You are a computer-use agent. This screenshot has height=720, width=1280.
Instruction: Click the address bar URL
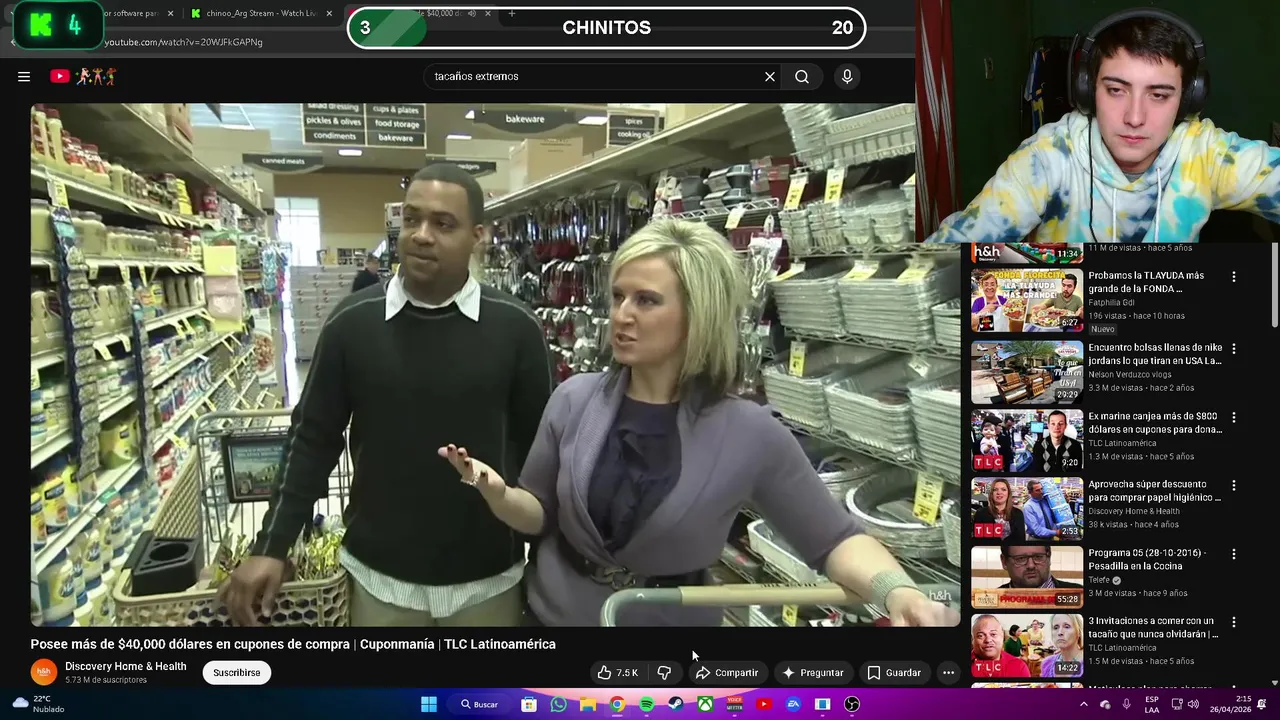184,42
